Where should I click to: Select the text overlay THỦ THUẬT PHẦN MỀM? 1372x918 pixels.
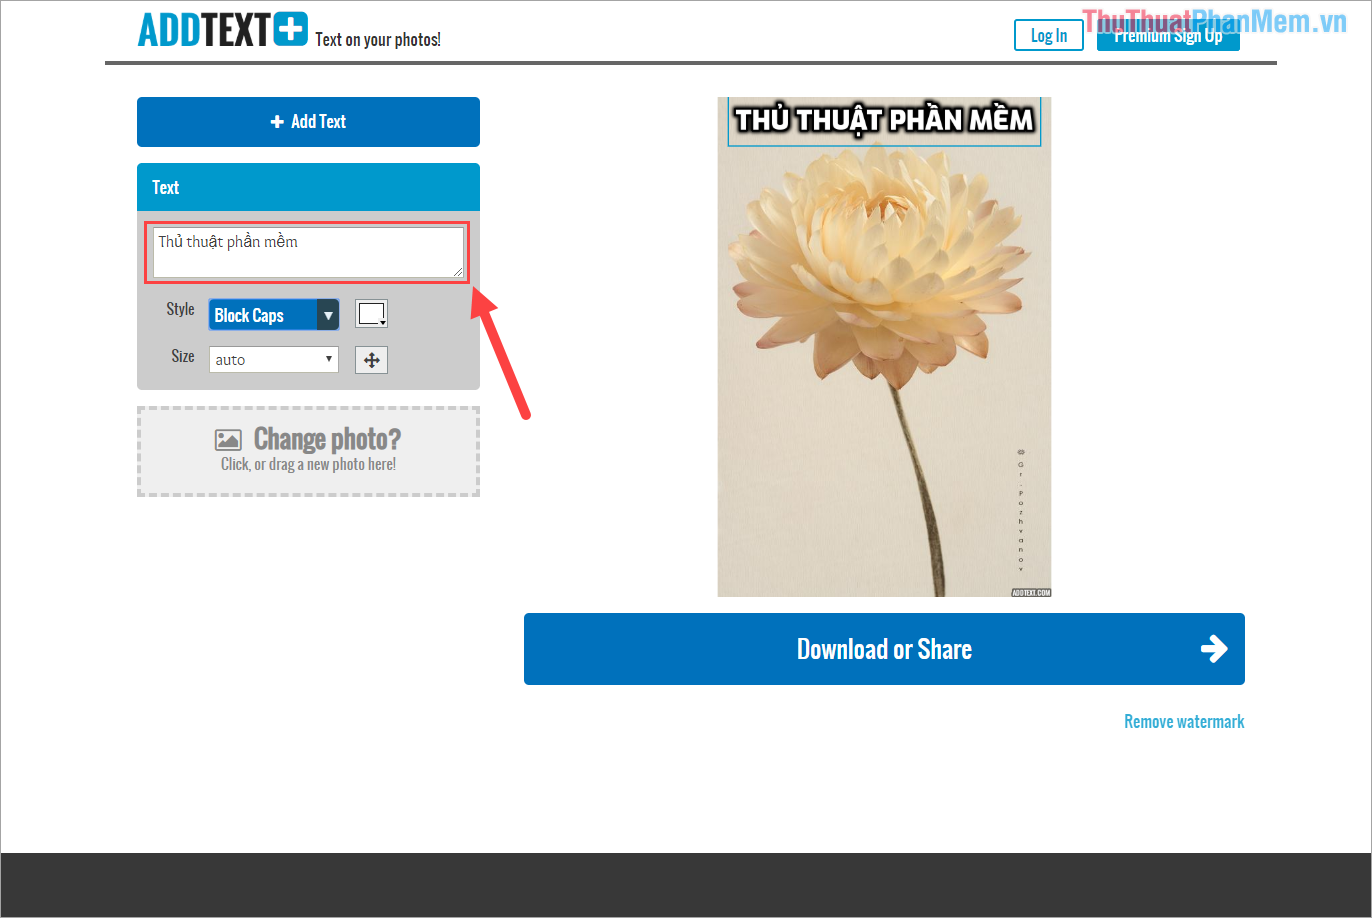[x=884, y=119]
